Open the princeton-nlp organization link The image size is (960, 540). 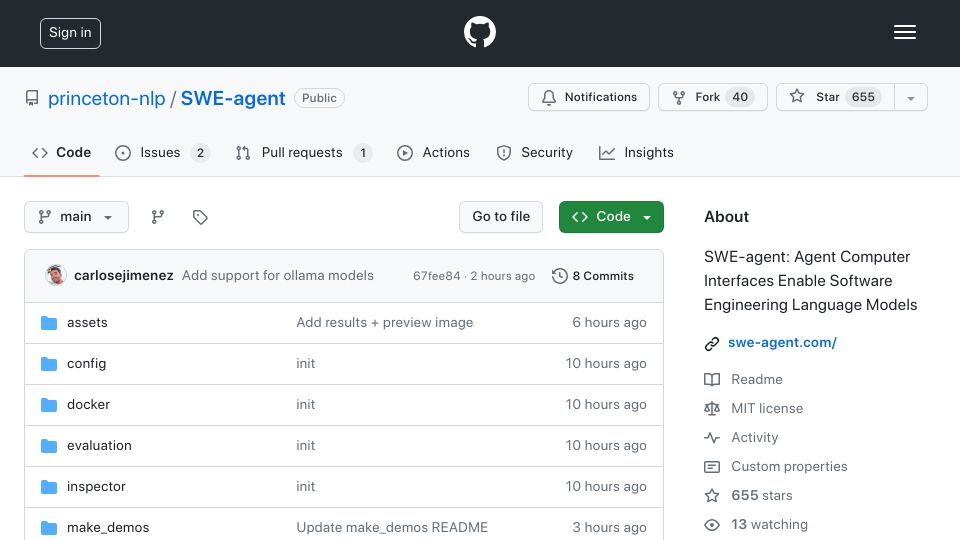pyautogui.click(x=107, y=98)
